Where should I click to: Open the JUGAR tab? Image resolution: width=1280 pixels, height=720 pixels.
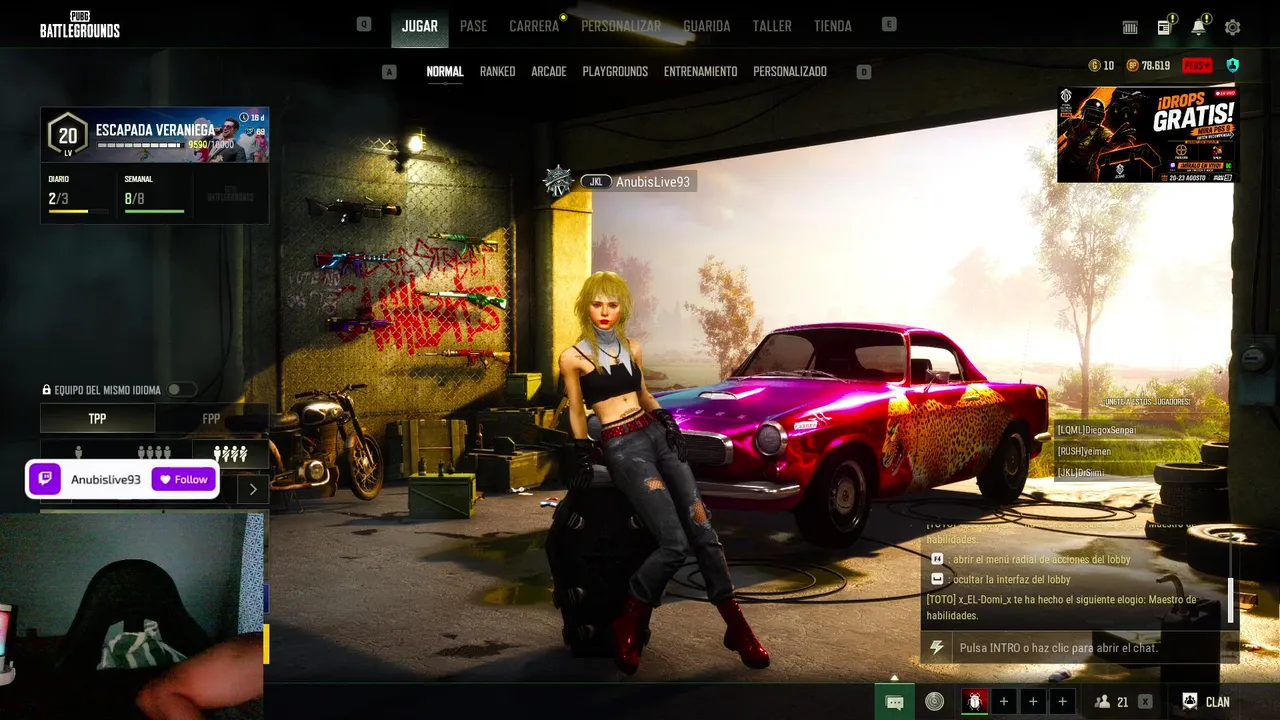pos(420,26)
